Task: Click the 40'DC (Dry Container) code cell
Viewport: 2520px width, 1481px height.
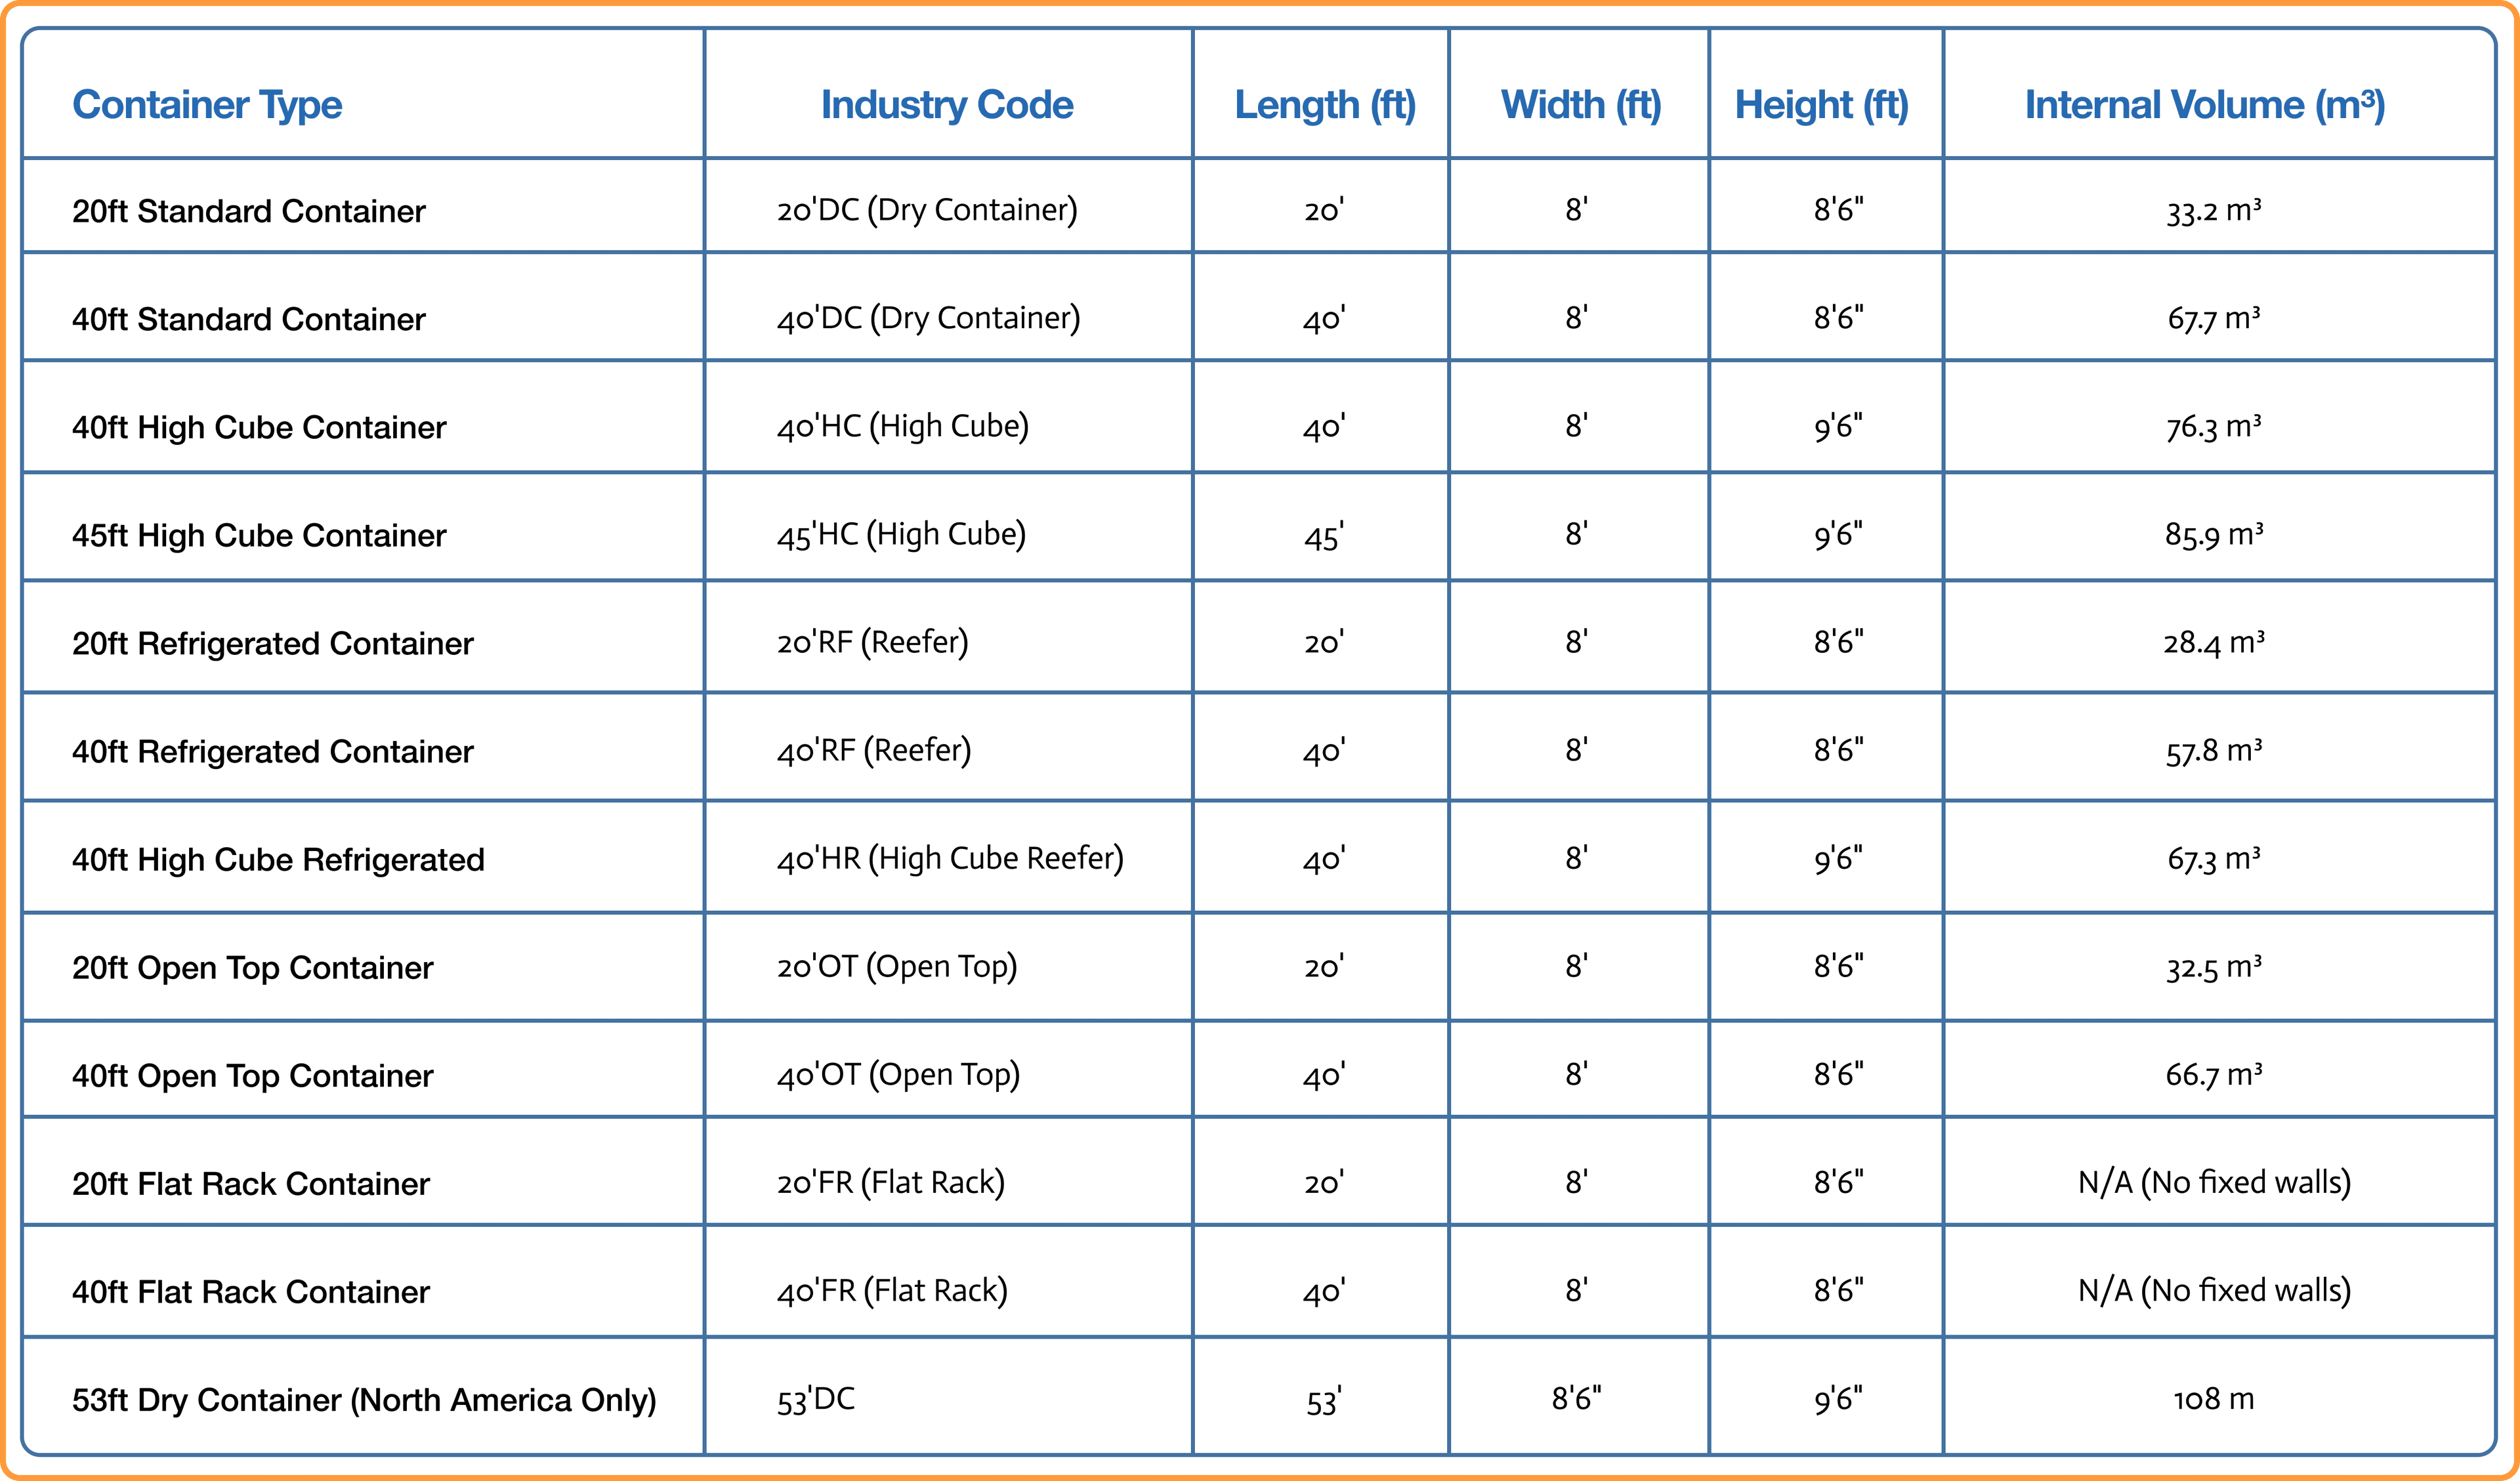Action: [x=928, y=318]
